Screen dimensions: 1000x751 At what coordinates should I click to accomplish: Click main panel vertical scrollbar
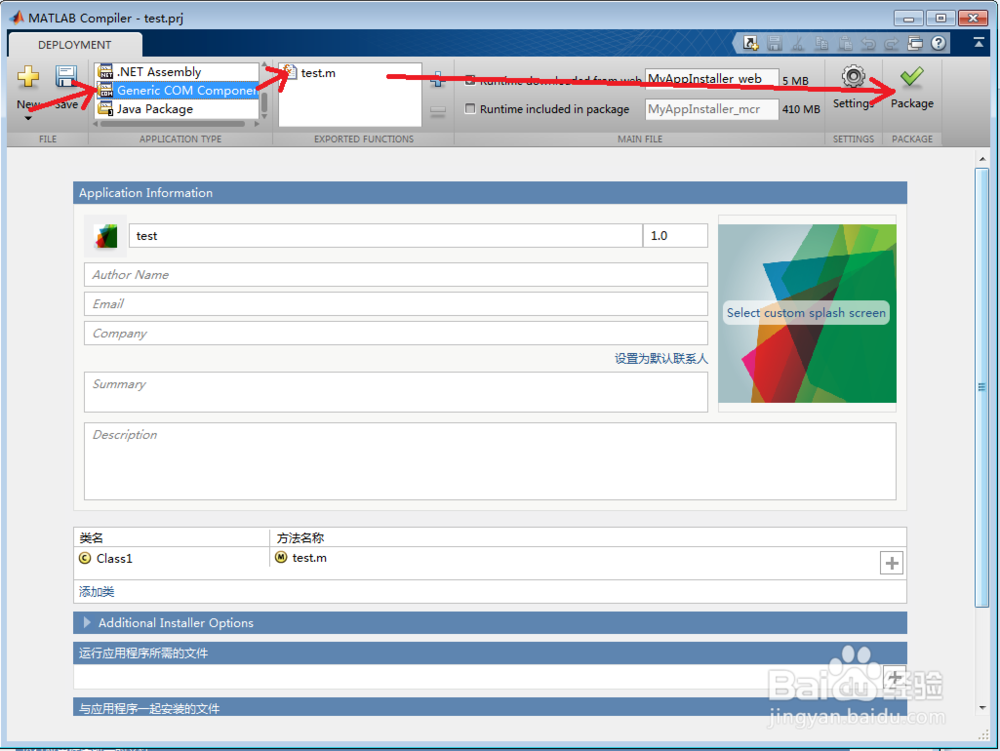[x=982, y=387]
